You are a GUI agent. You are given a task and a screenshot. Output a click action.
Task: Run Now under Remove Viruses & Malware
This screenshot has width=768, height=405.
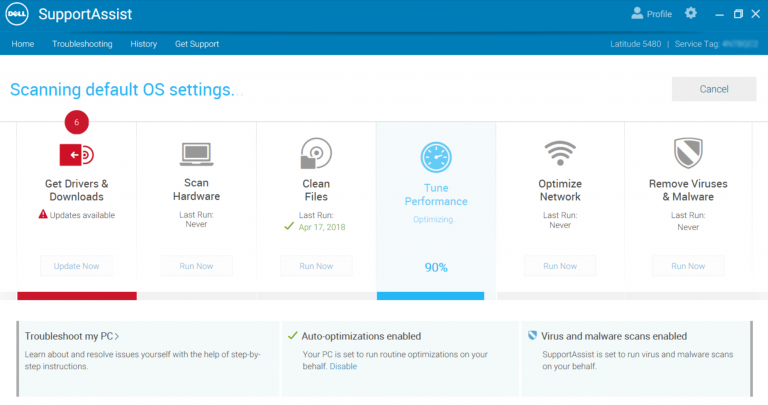pyautogui.click(x=688, y=266)
